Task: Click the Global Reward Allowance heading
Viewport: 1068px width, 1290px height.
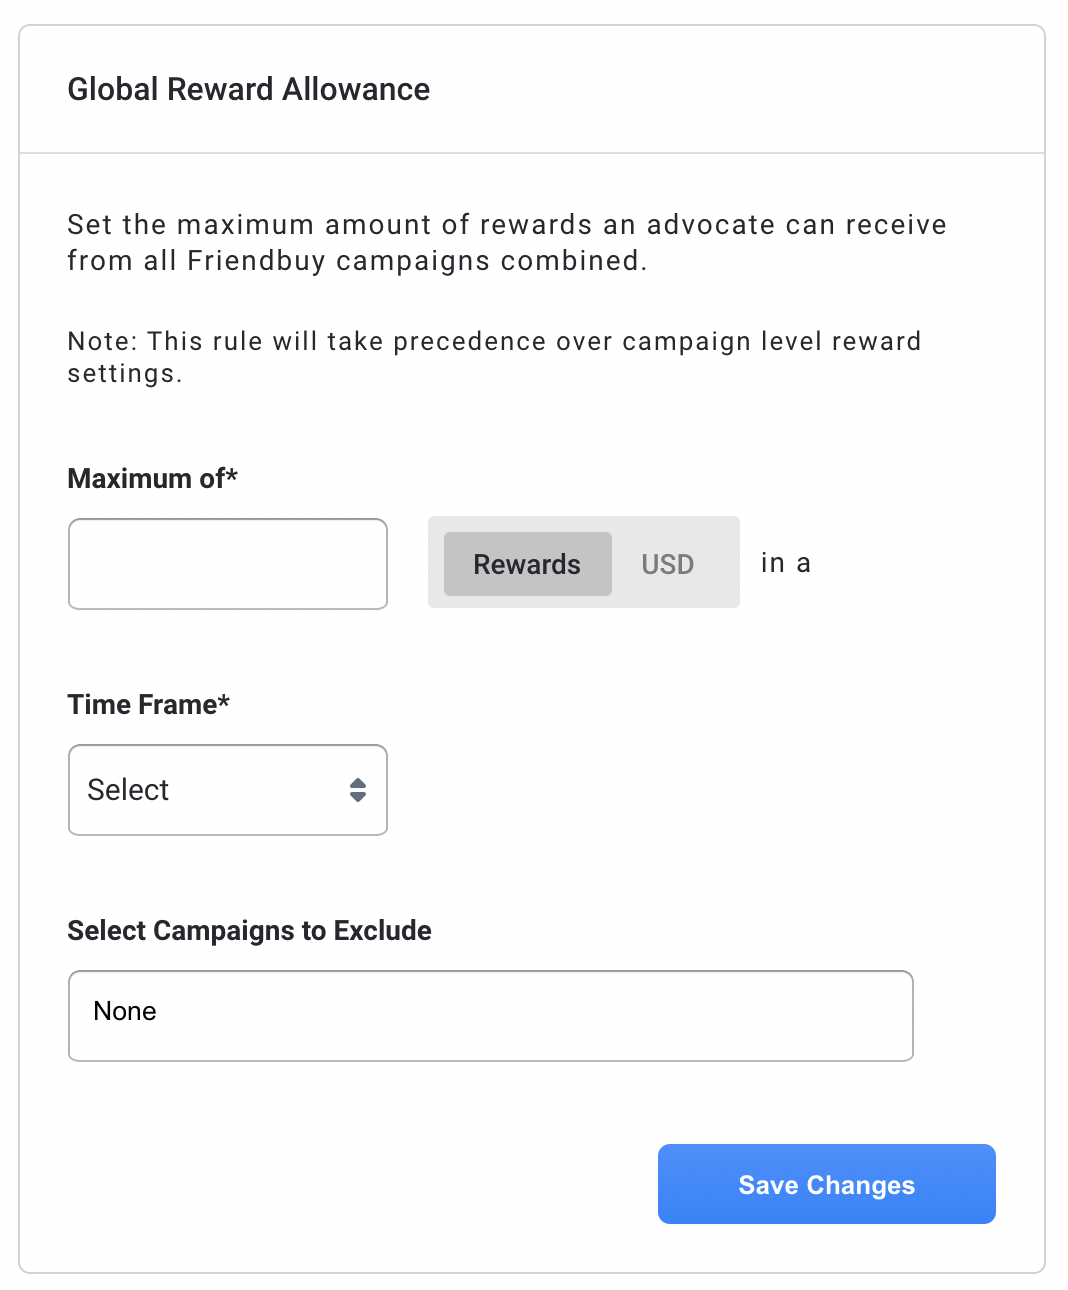Action: pos(248,89)
